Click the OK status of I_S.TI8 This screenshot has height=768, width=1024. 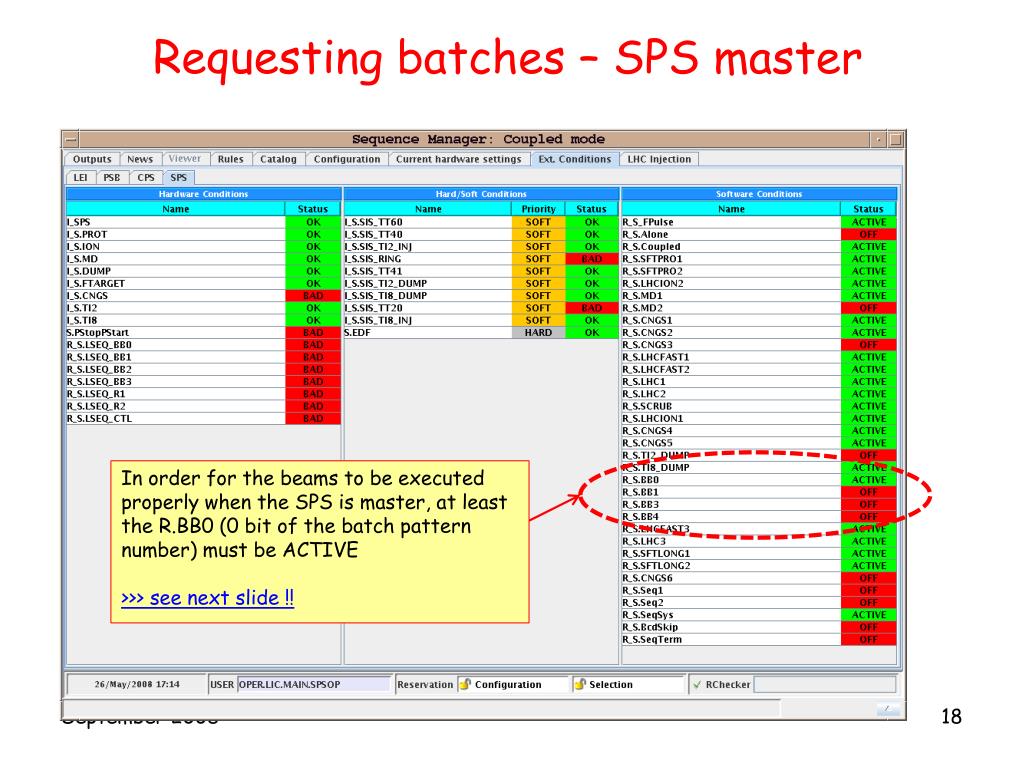point(313,320)
